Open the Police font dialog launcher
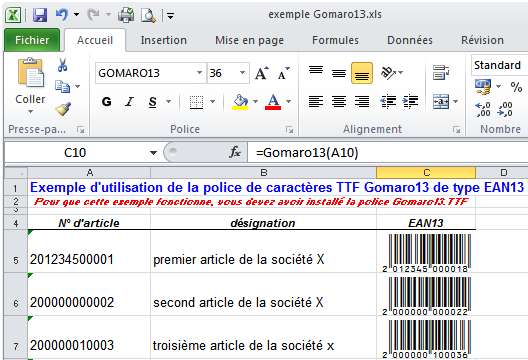The image size is (528, 360). 289,130
